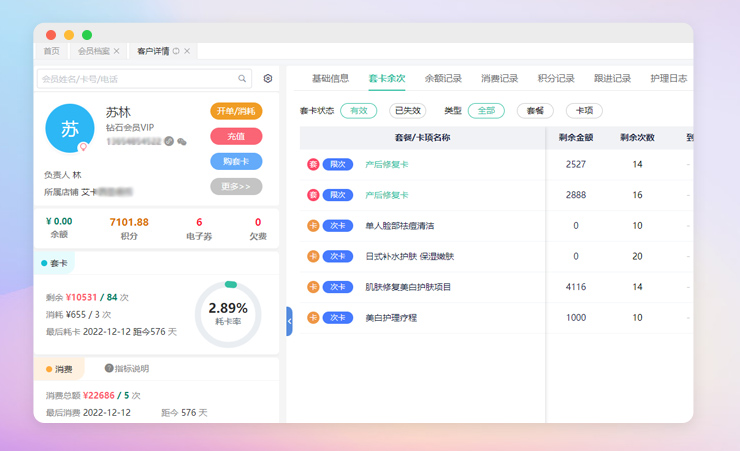Select the 套餐 type filter
Image resolution: width=740 pixels, height=451 pixels.
(535, 110)
